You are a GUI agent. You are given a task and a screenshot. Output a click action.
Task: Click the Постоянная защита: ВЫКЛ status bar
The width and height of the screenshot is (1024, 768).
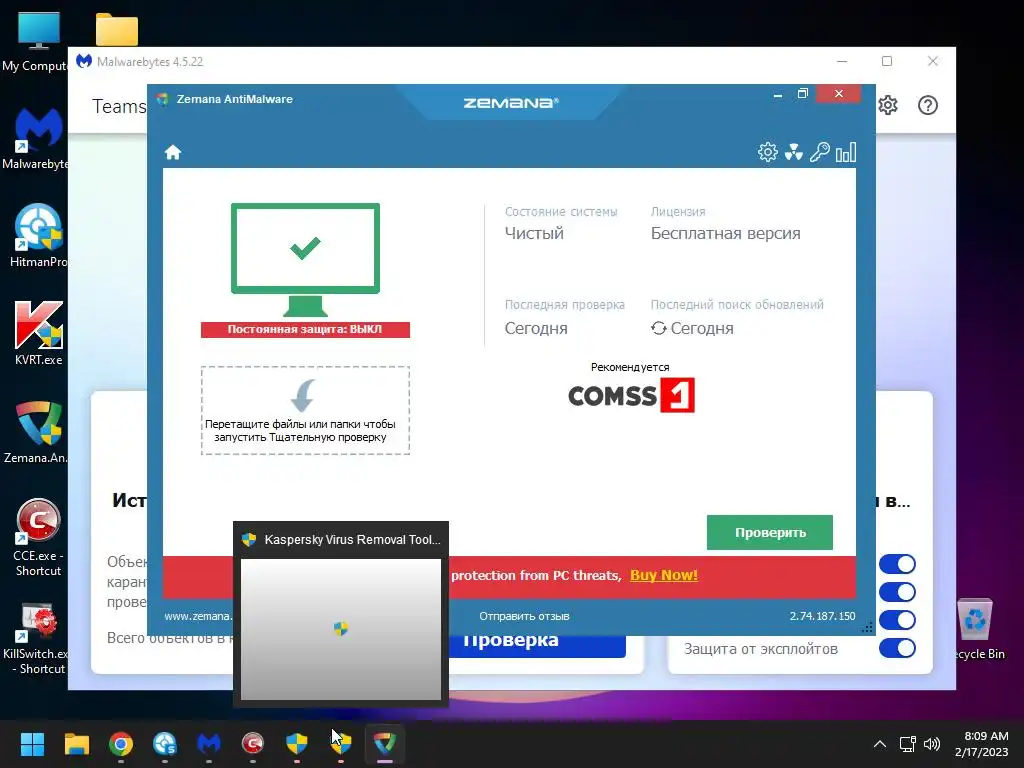[x=305, y=329]
